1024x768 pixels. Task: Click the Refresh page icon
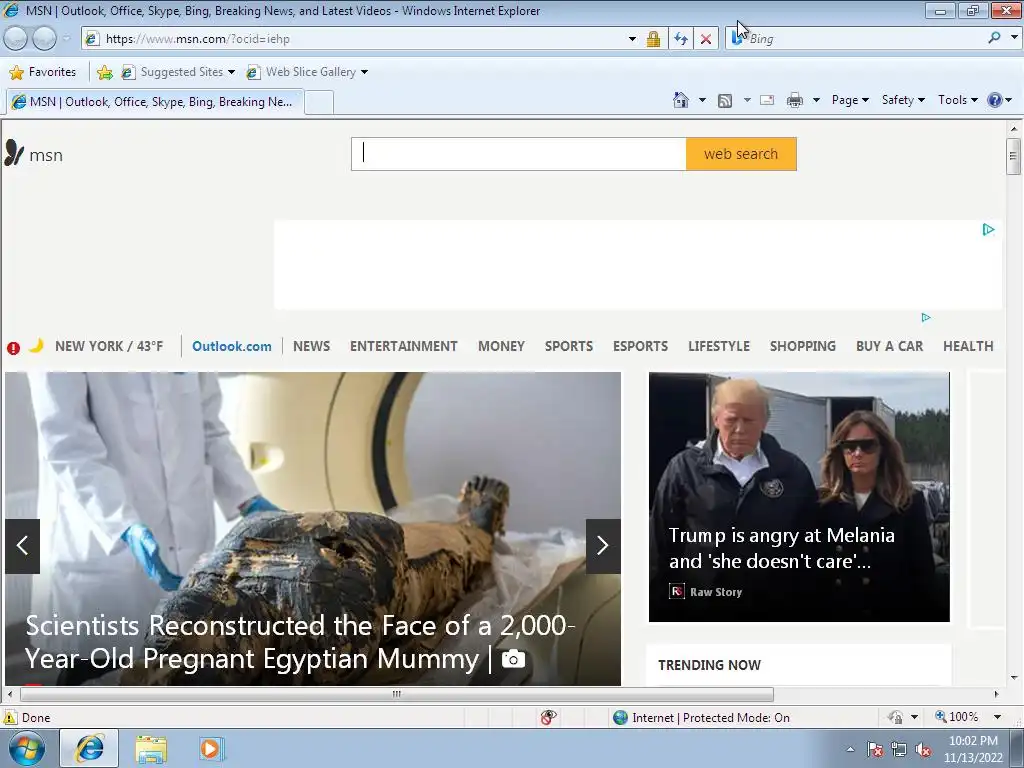[x=681, y=39]
